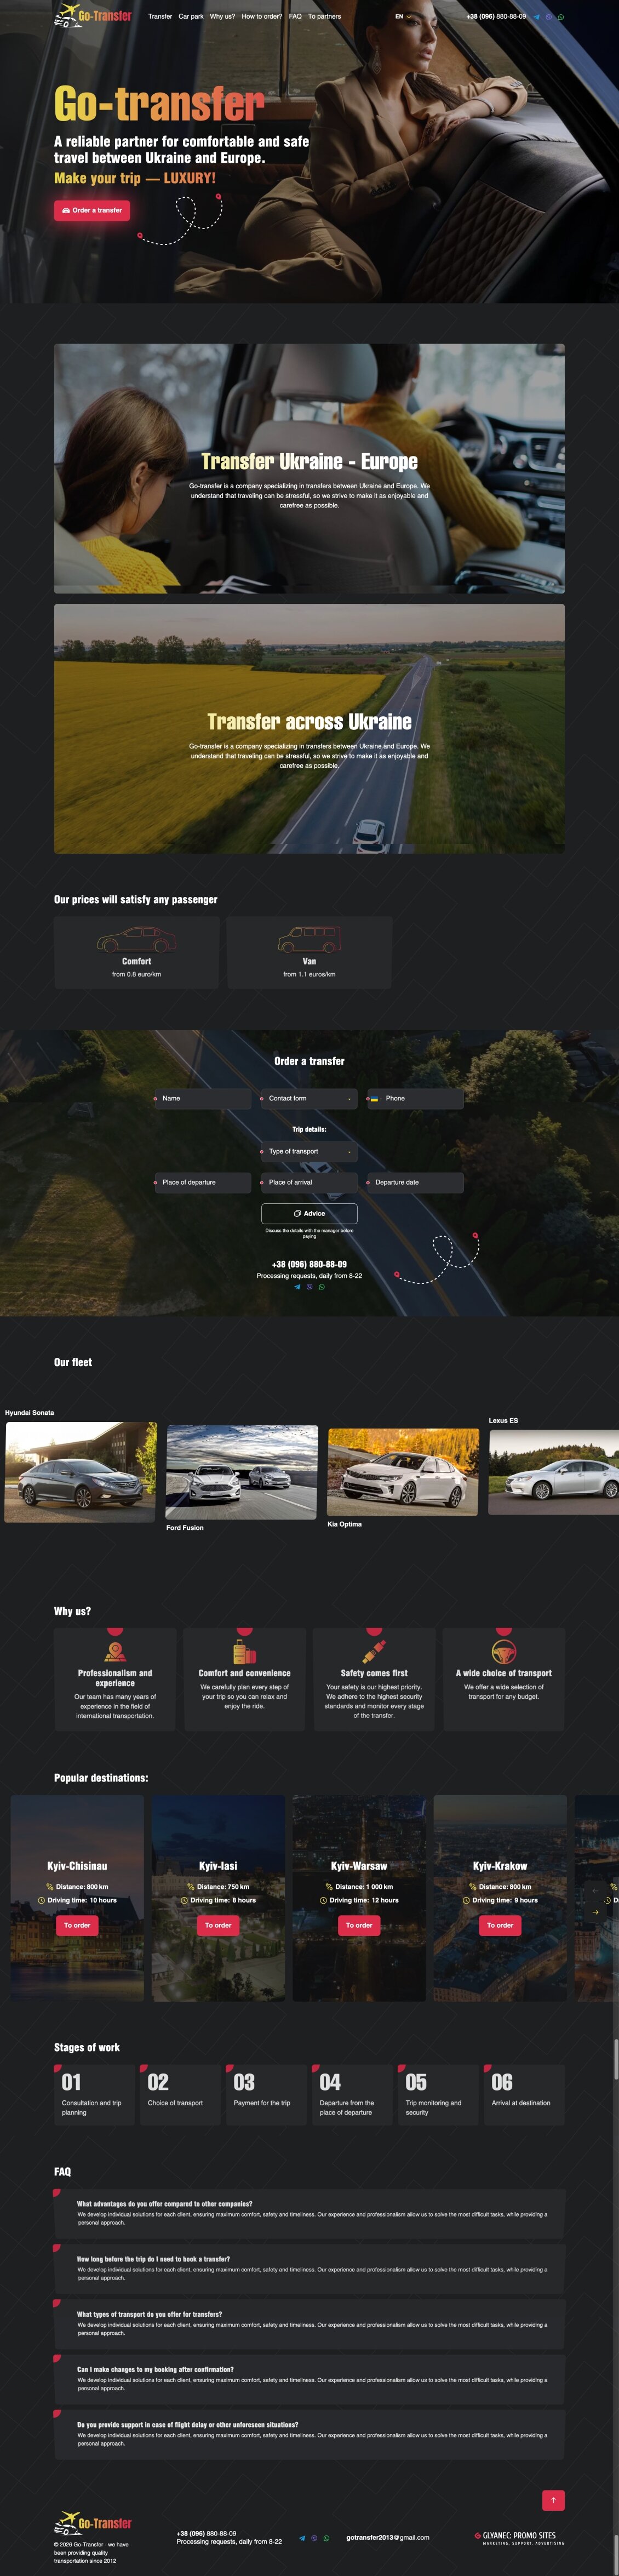Select the Why us? menu item
Image resolution: width=619 pixels, height=2576 pixels.
[x=223, y=17]
